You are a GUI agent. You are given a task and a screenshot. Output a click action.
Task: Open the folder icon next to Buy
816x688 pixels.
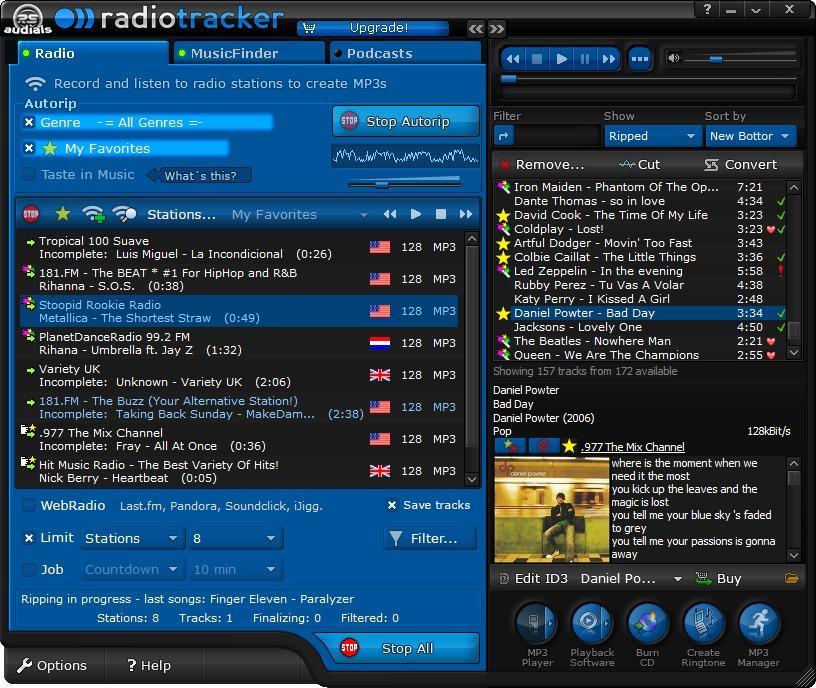[792, 578]
